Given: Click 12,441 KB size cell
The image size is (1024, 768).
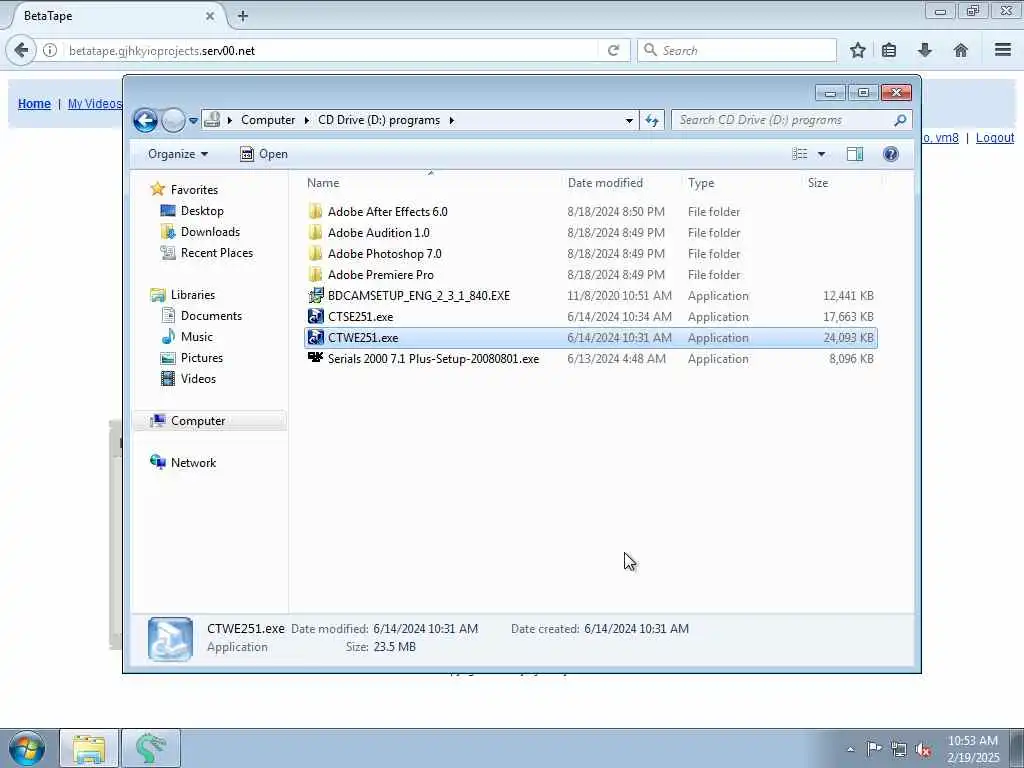Looking at the screenshot, I should pos(848,295).
